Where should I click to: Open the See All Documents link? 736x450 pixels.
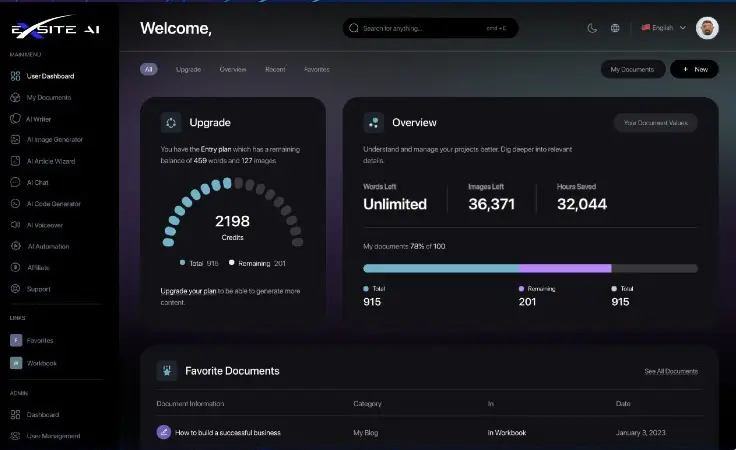coord(671,371)
